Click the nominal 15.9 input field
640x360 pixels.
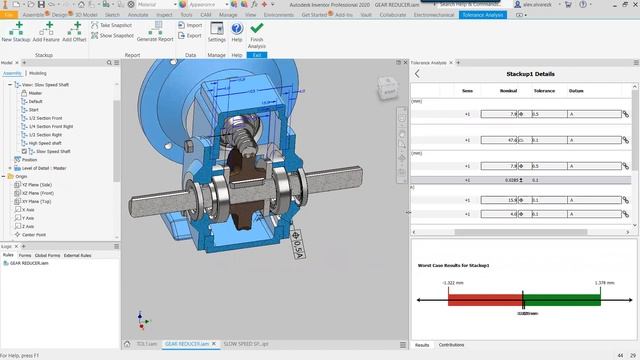(499, 200)
